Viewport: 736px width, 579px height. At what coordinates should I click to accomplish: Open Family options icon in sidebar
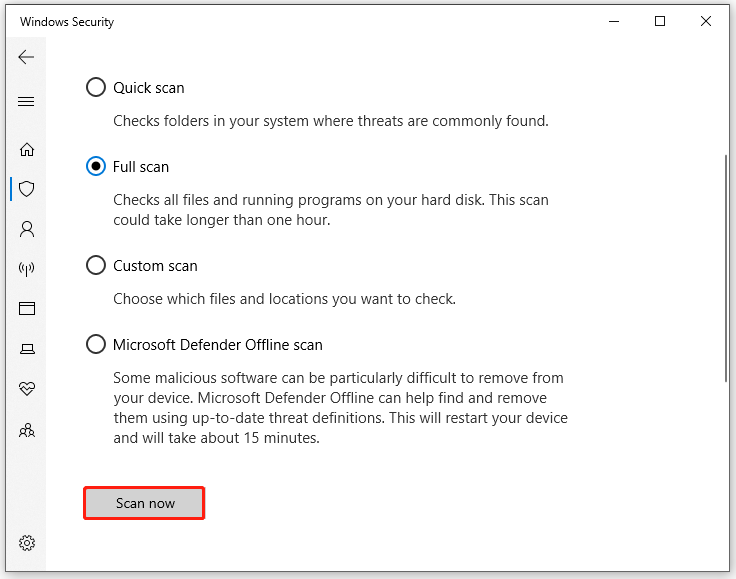(27, 430)
